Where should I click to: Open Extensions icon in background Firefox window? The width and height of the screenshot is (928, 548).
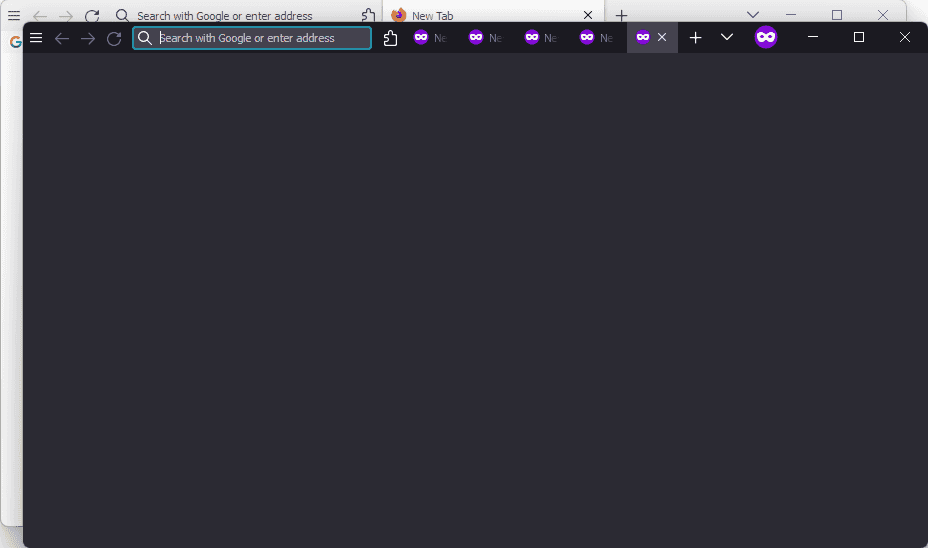click(x=368, y=15)
